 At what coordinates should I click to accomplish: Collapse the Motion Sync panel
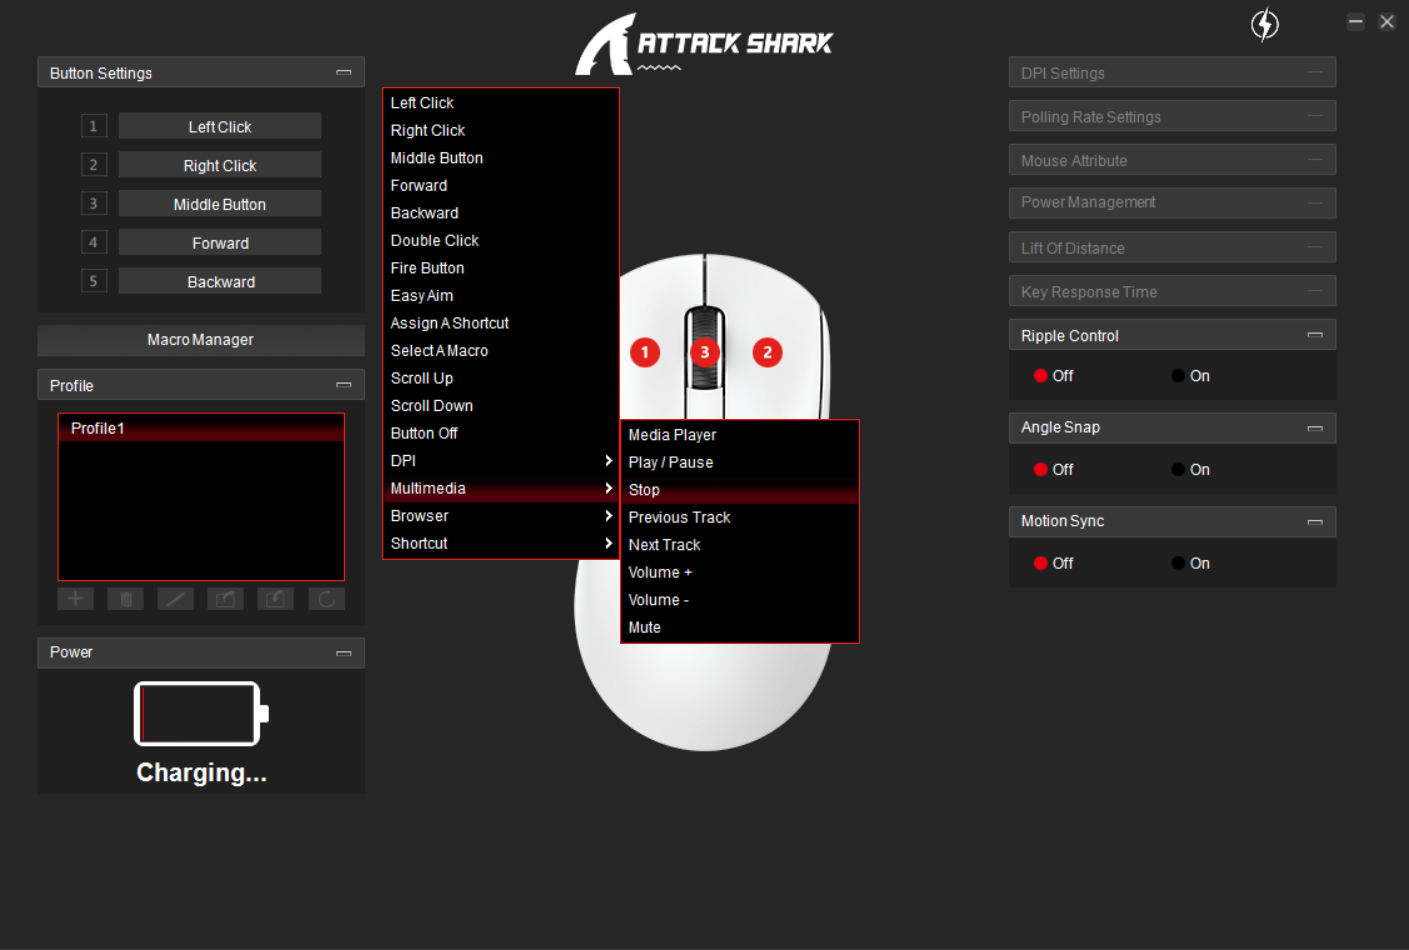click(1315, 522)
